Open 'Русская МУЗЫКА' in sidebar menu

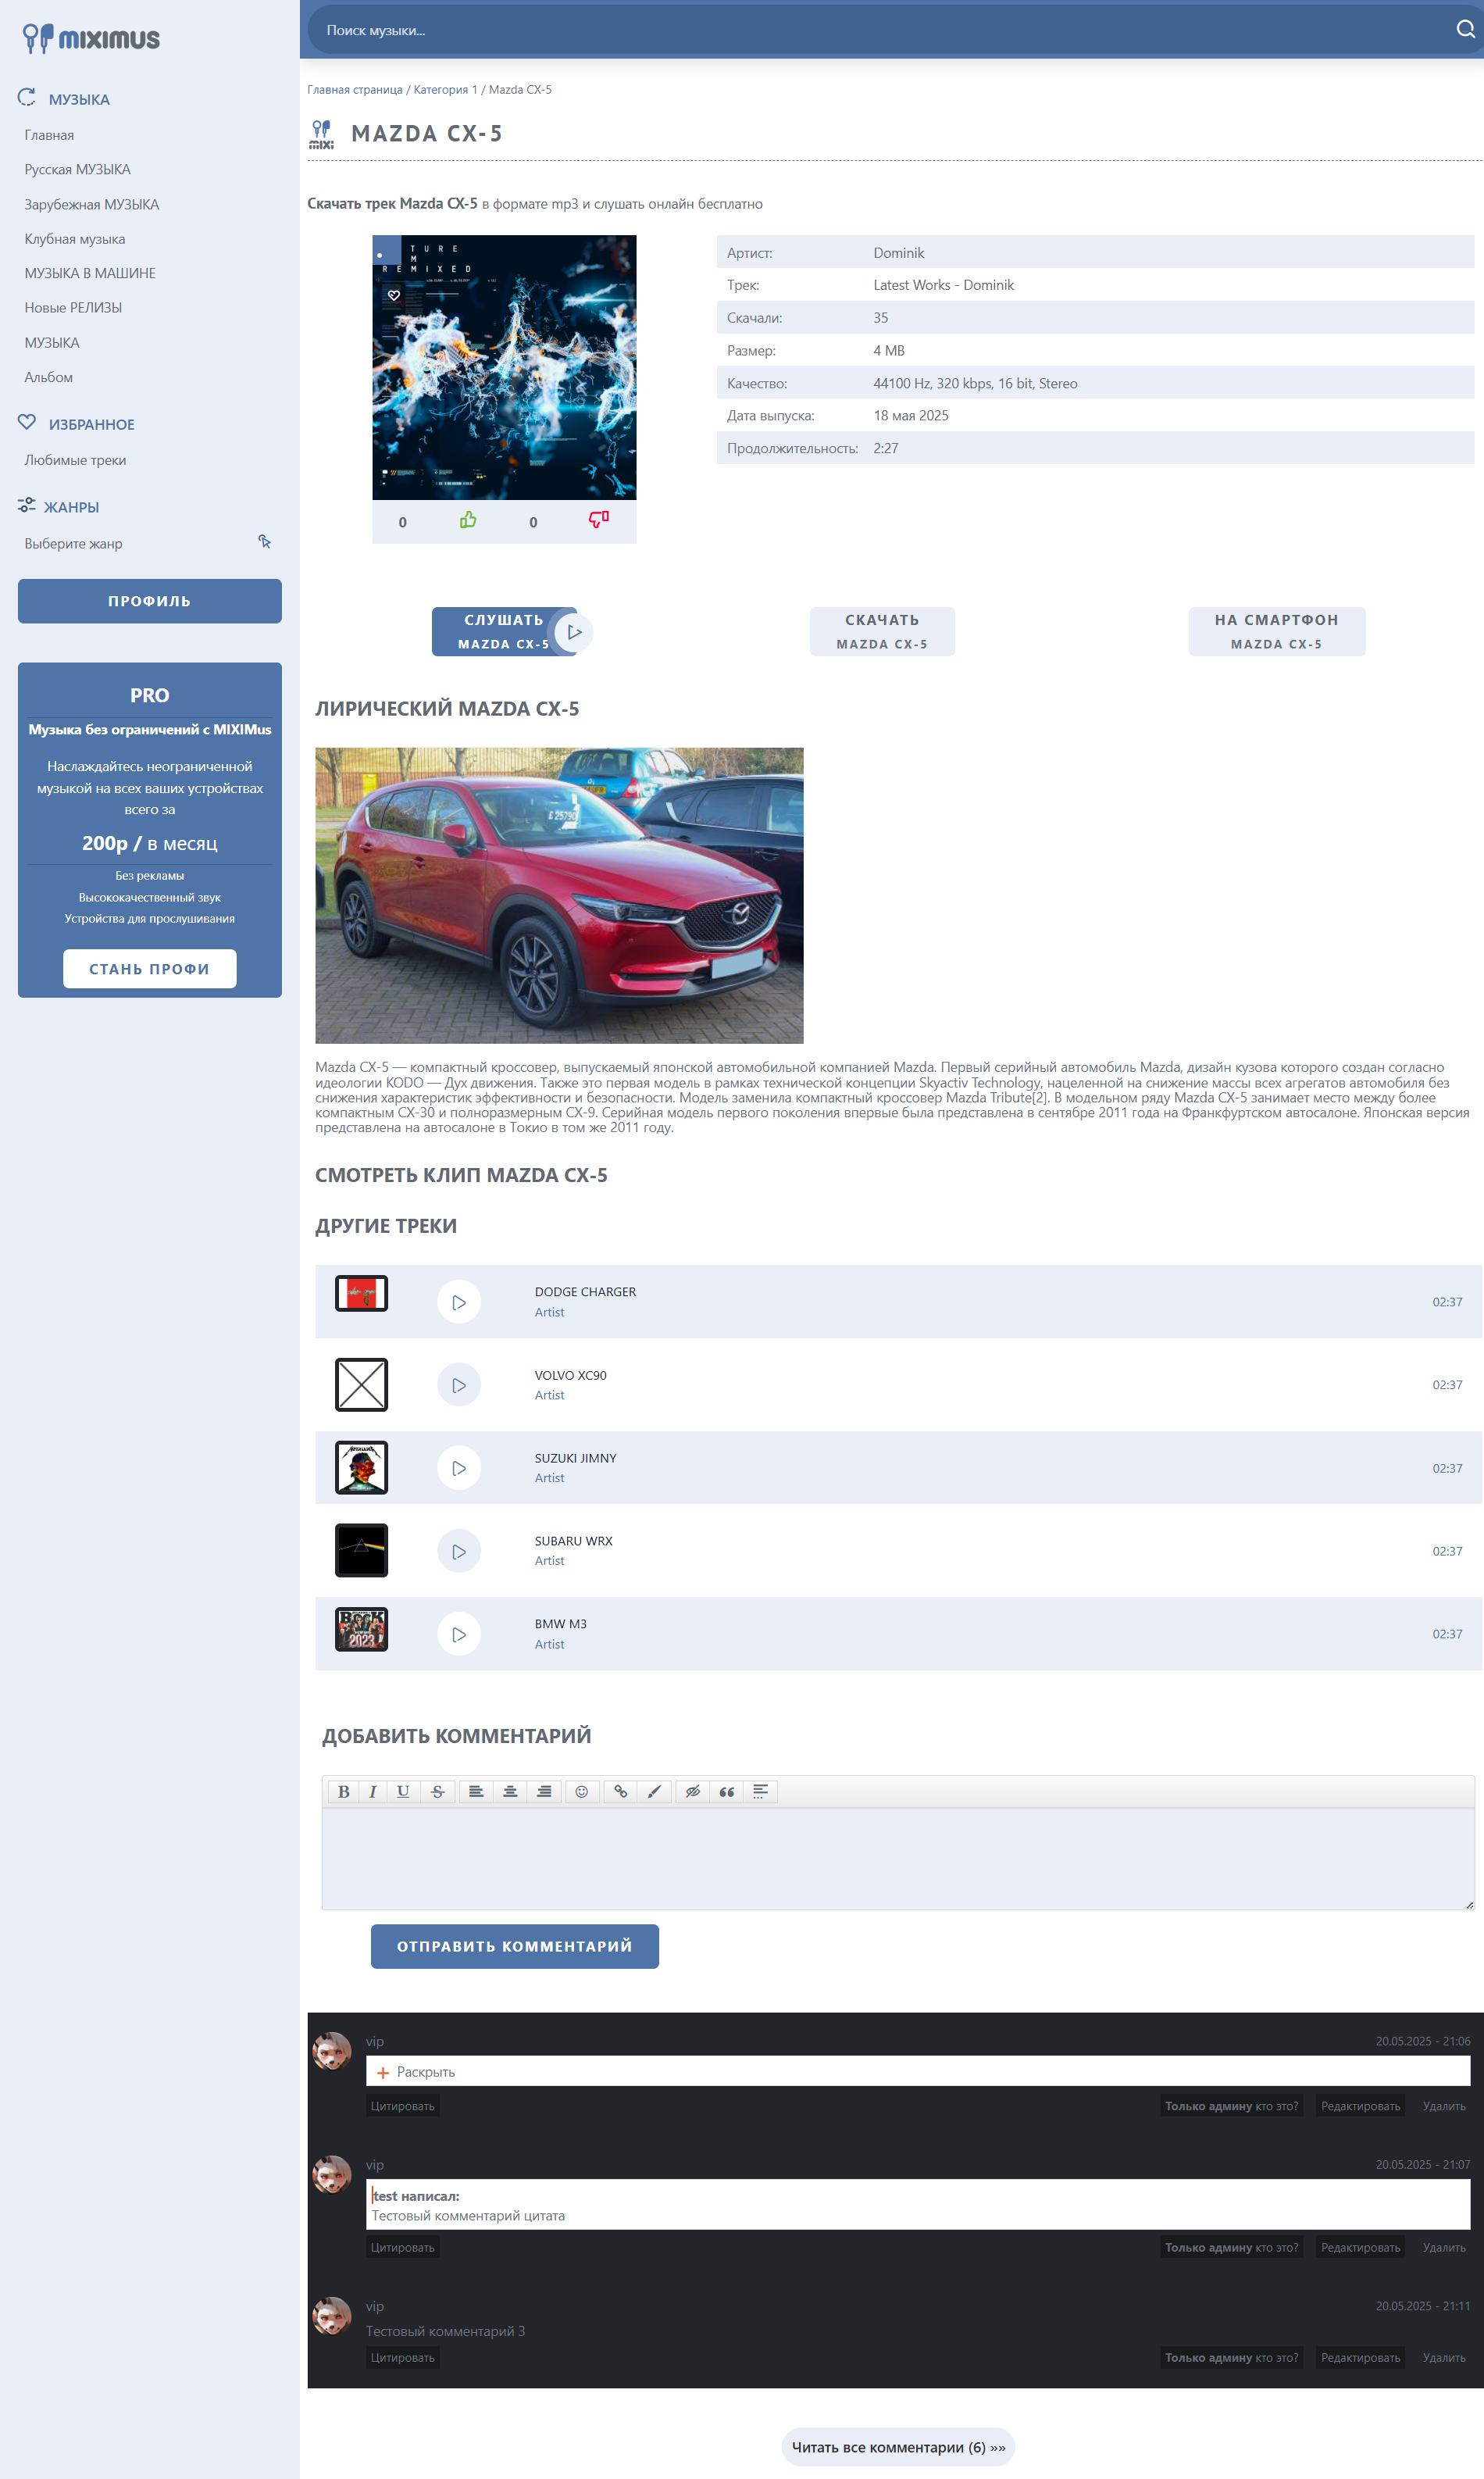coord(77,170)
